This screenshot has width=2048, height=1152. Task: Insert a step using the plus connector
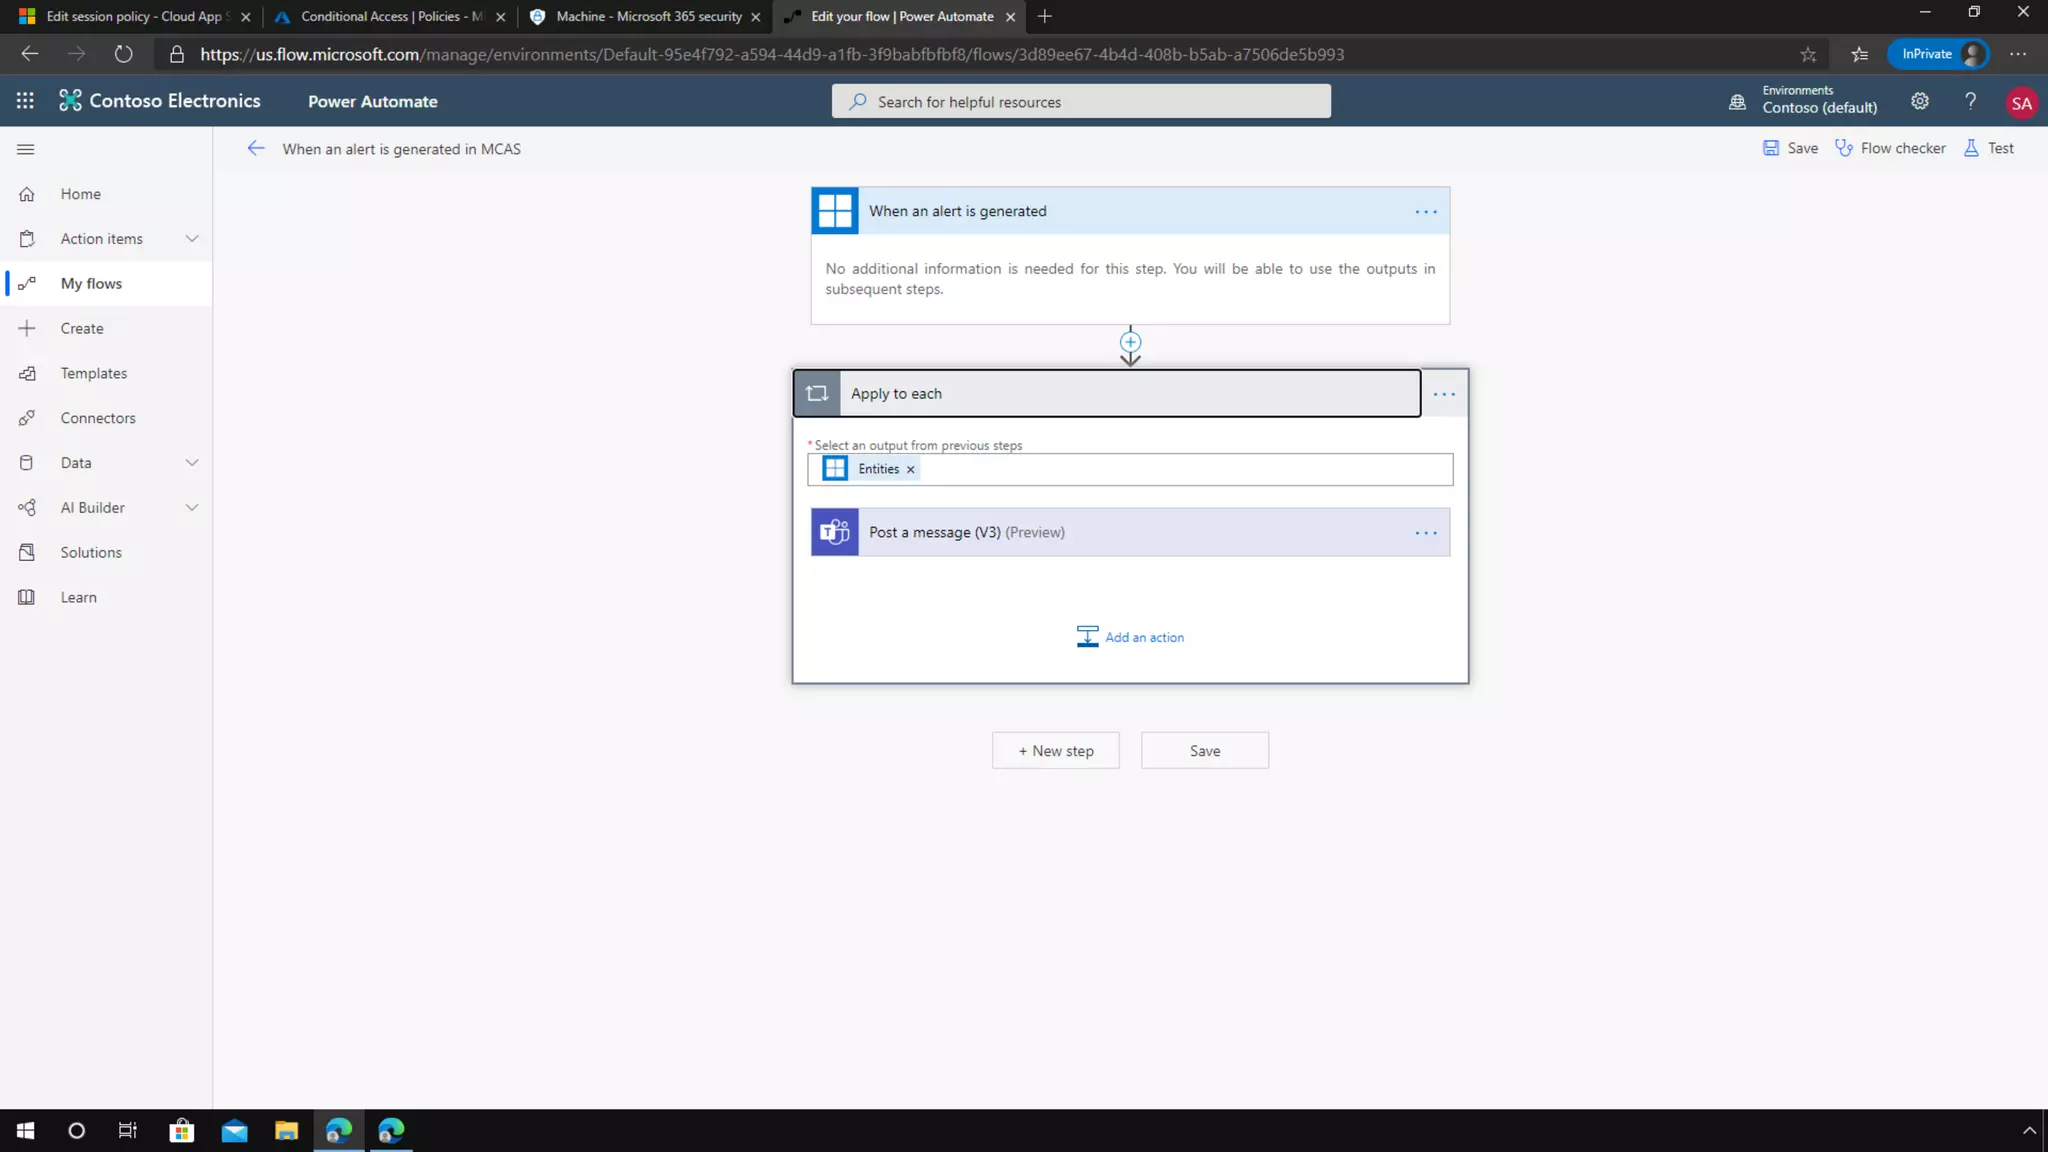[x=1130, y=342]
